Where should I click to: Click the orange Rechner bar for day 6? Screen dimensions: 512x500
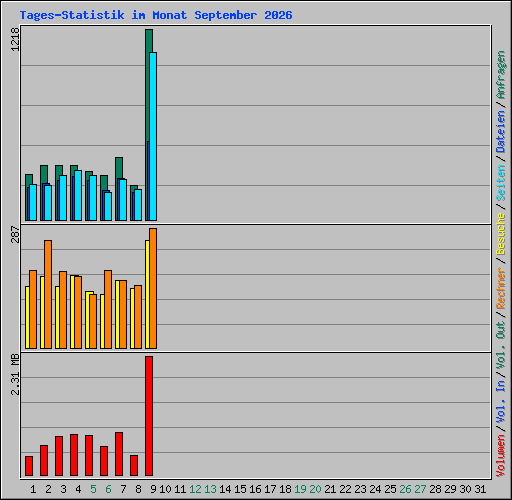(x=108, y=309)
